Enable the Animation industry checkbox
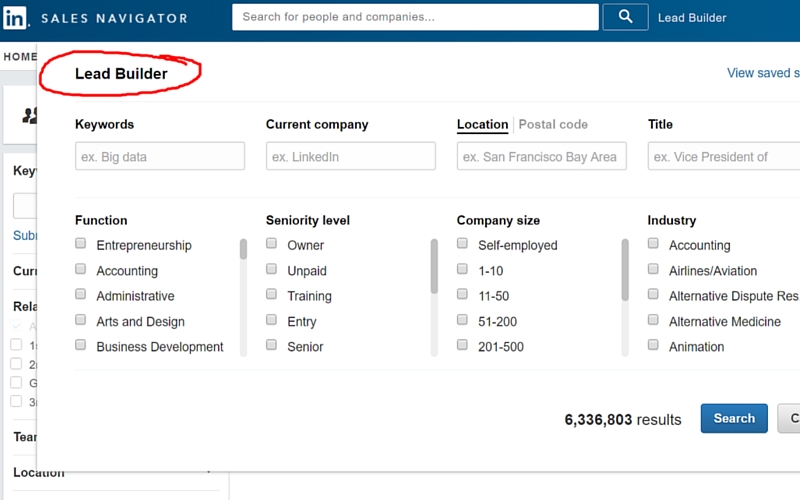 [x=653, y=345]
